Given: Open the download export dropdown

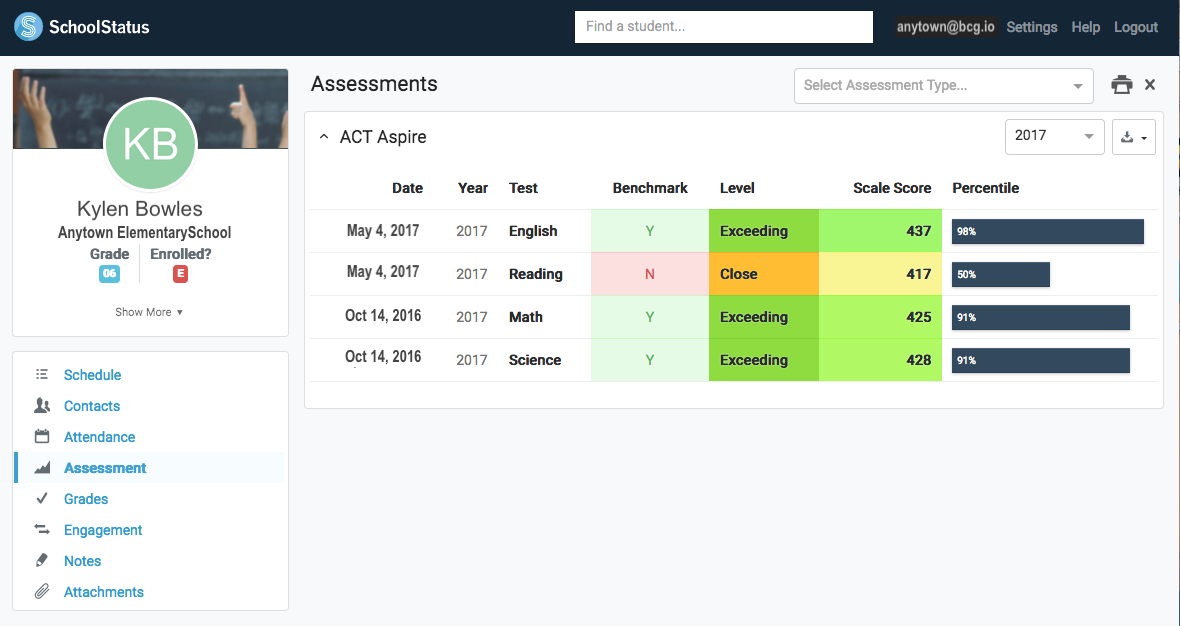Looking at the screenshot, I should click(x=1133, y=137).
